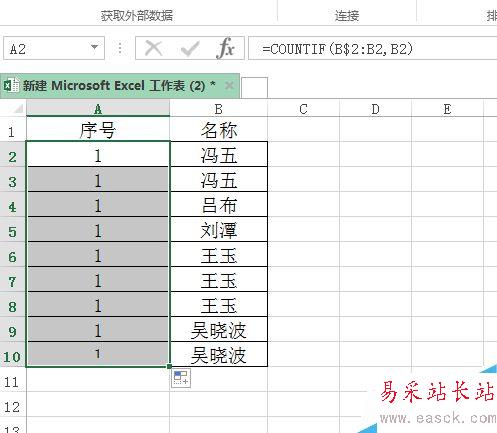Click the 连接 ribbon group label
This screenshot has height=433, width=497.
347,15
